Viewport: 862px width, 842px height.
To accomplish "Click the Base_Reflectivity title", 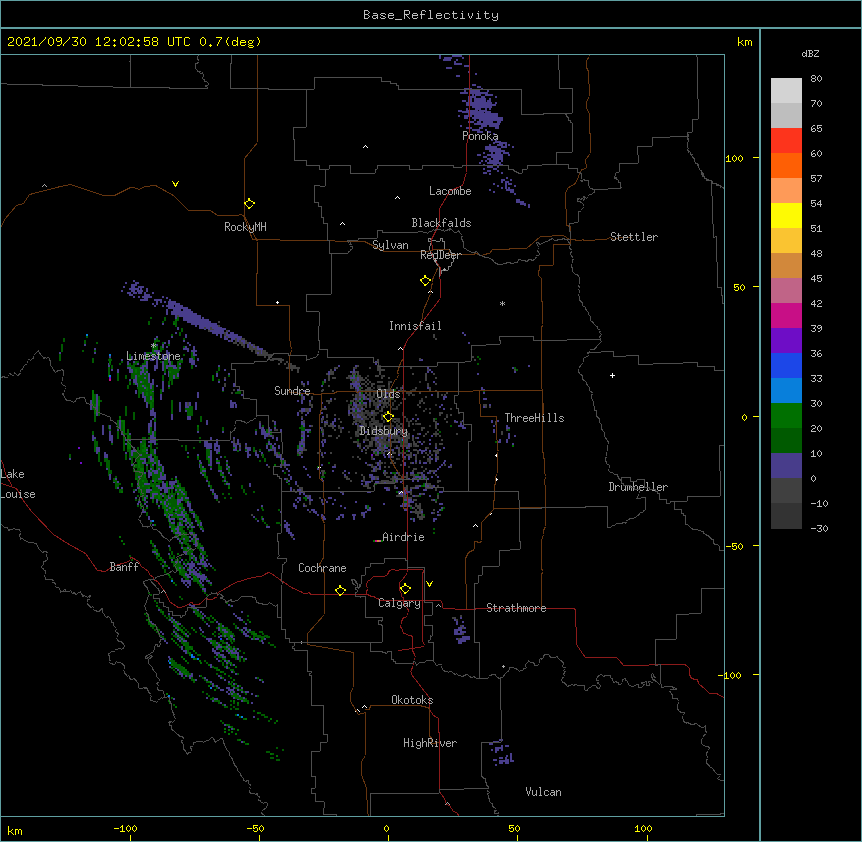I will [x=431, y=15].
